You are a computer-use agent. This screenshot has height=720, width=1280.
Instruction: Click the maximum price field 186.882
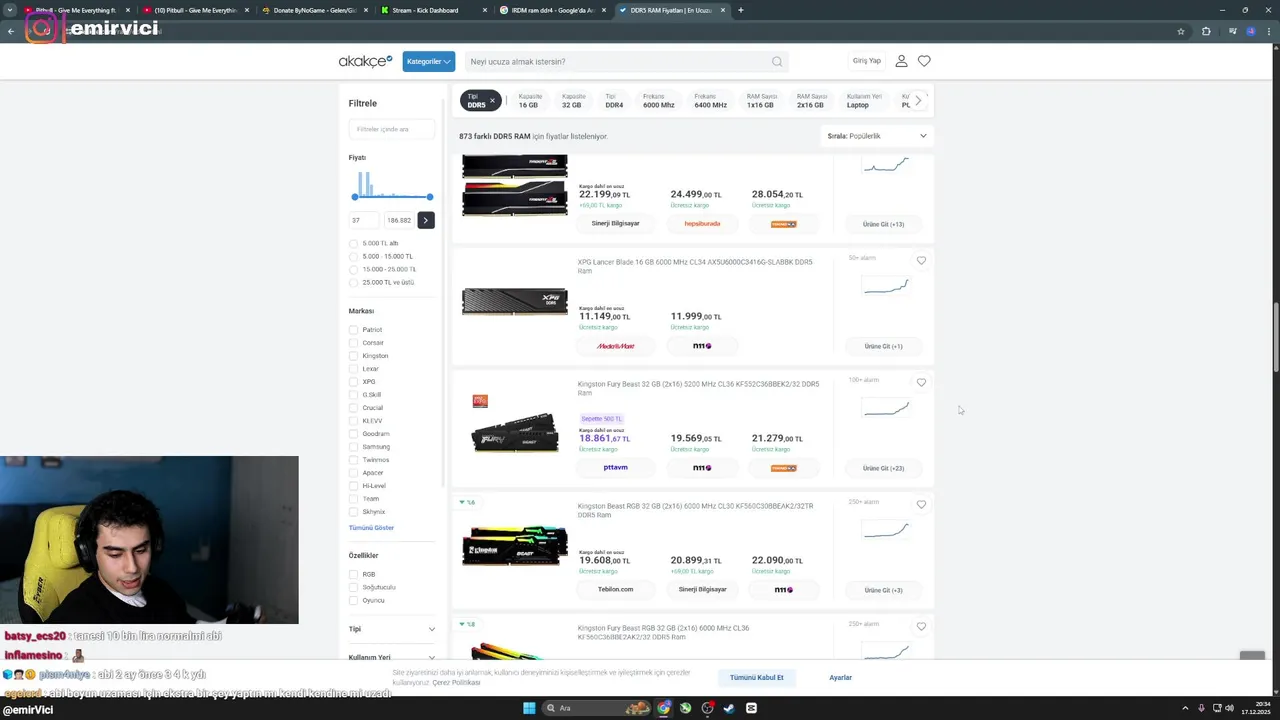click(399, 220)
